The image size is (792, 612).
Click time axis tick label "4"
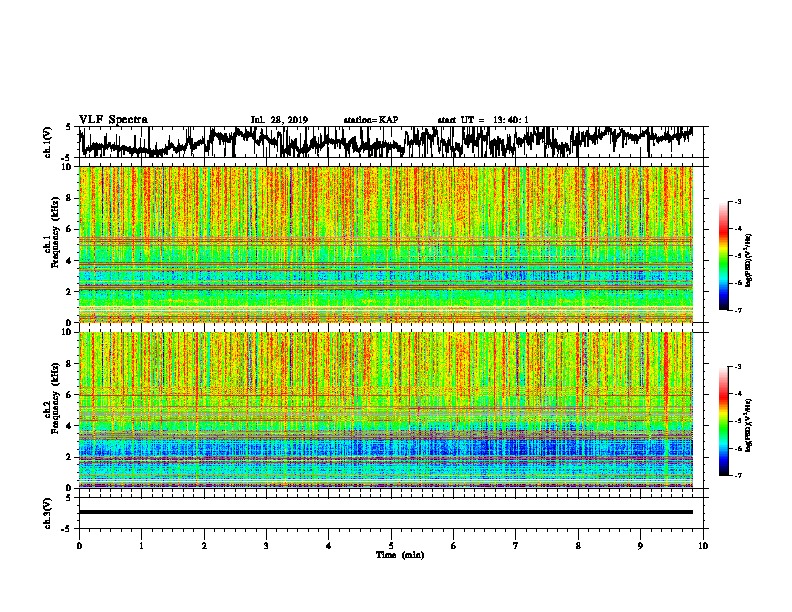pyautogui.click(x=329, y=546)
